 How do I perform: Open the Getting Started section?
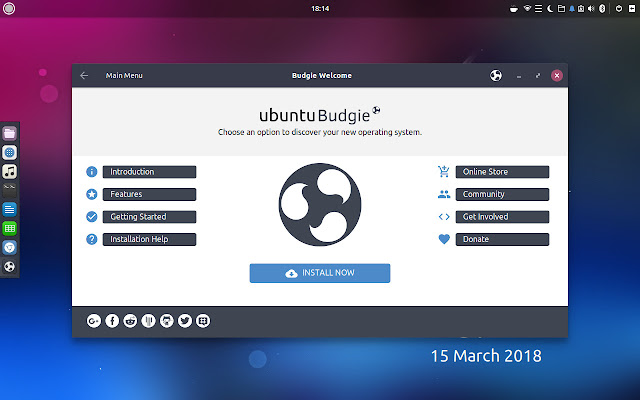(x=149, y=217)
